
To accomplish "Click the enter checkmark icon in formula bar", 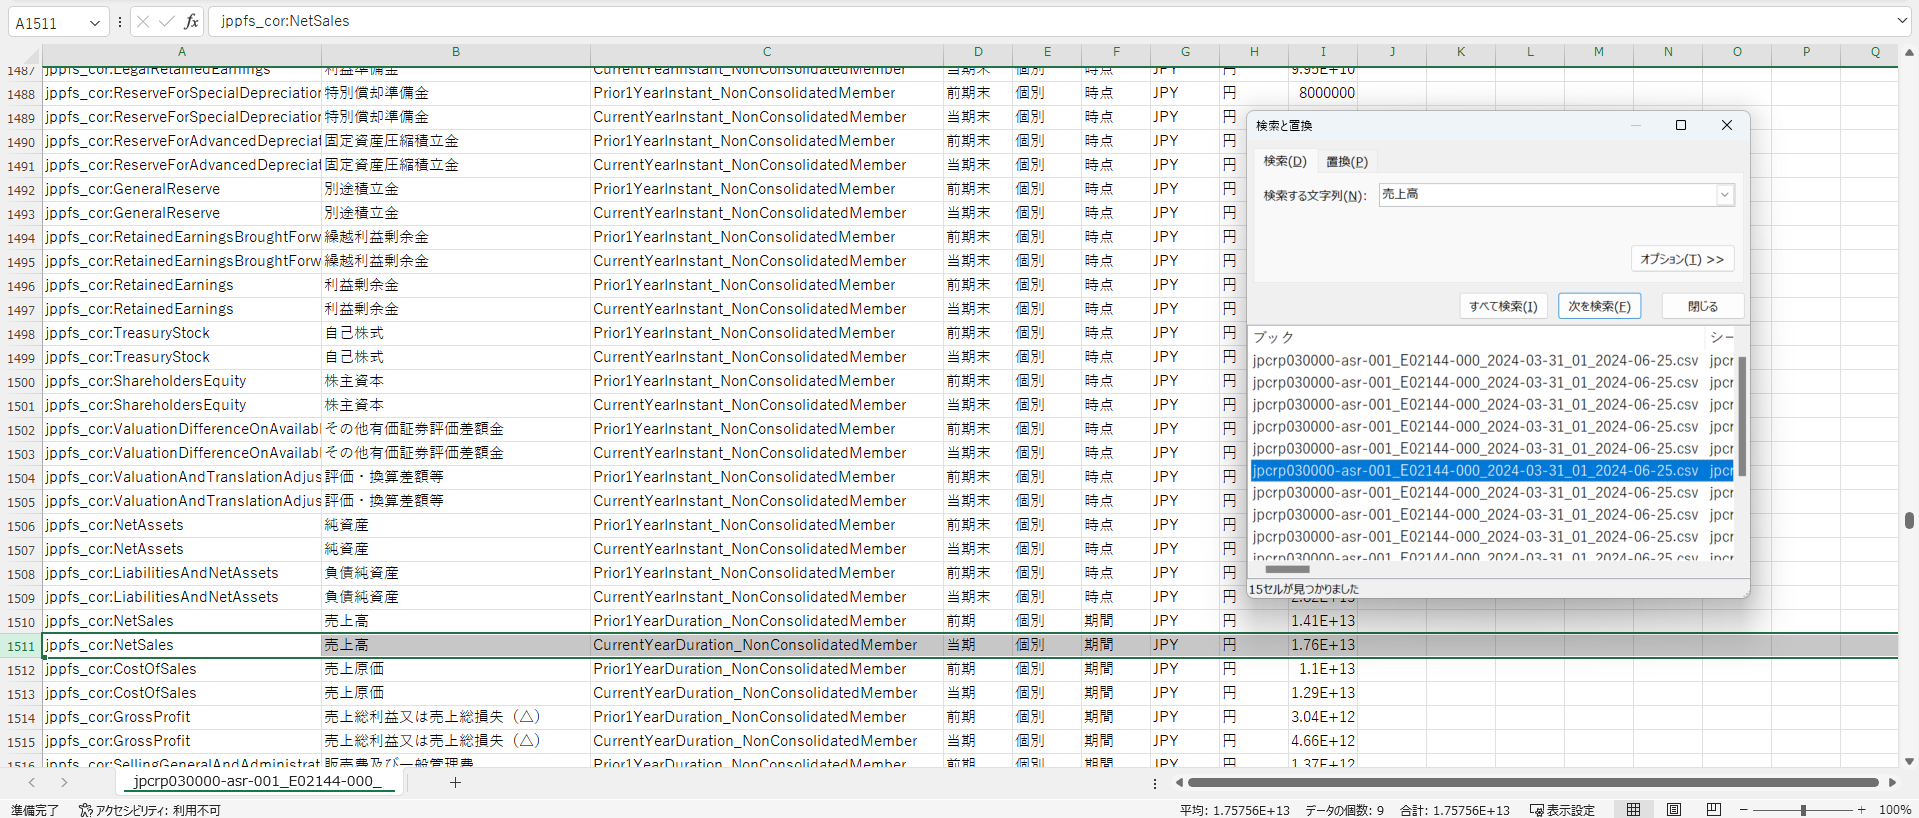I will tap(166, 21).
